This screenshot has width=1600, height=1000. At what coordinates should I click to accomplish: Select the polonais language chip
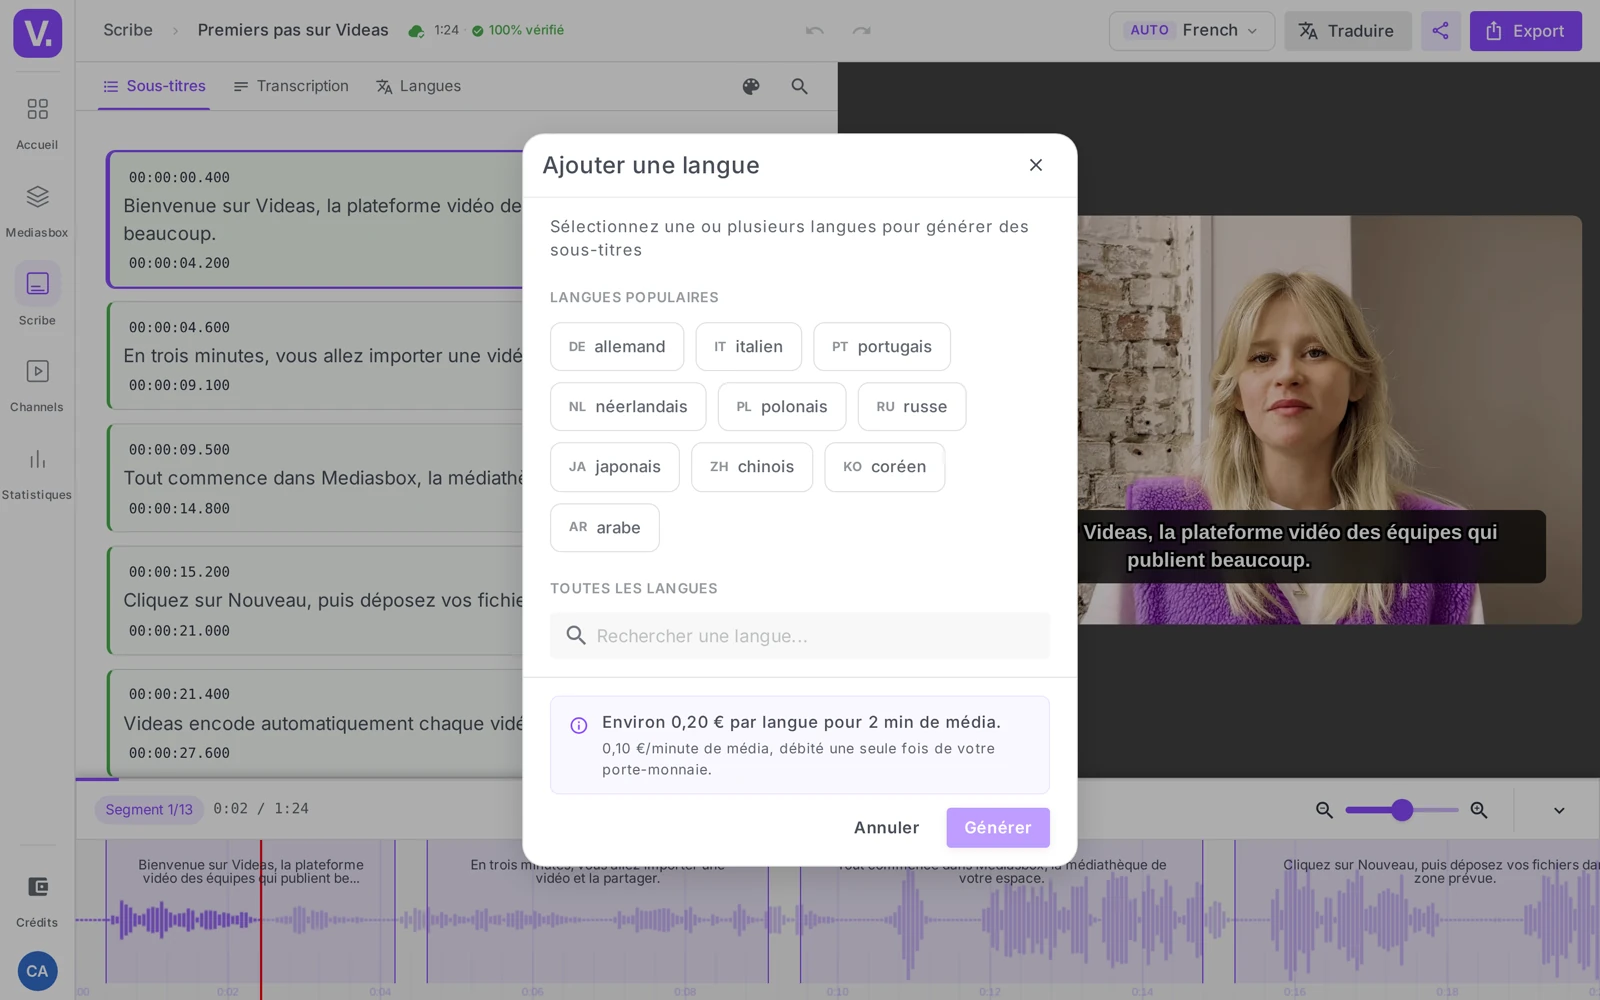tap(782, 407)
